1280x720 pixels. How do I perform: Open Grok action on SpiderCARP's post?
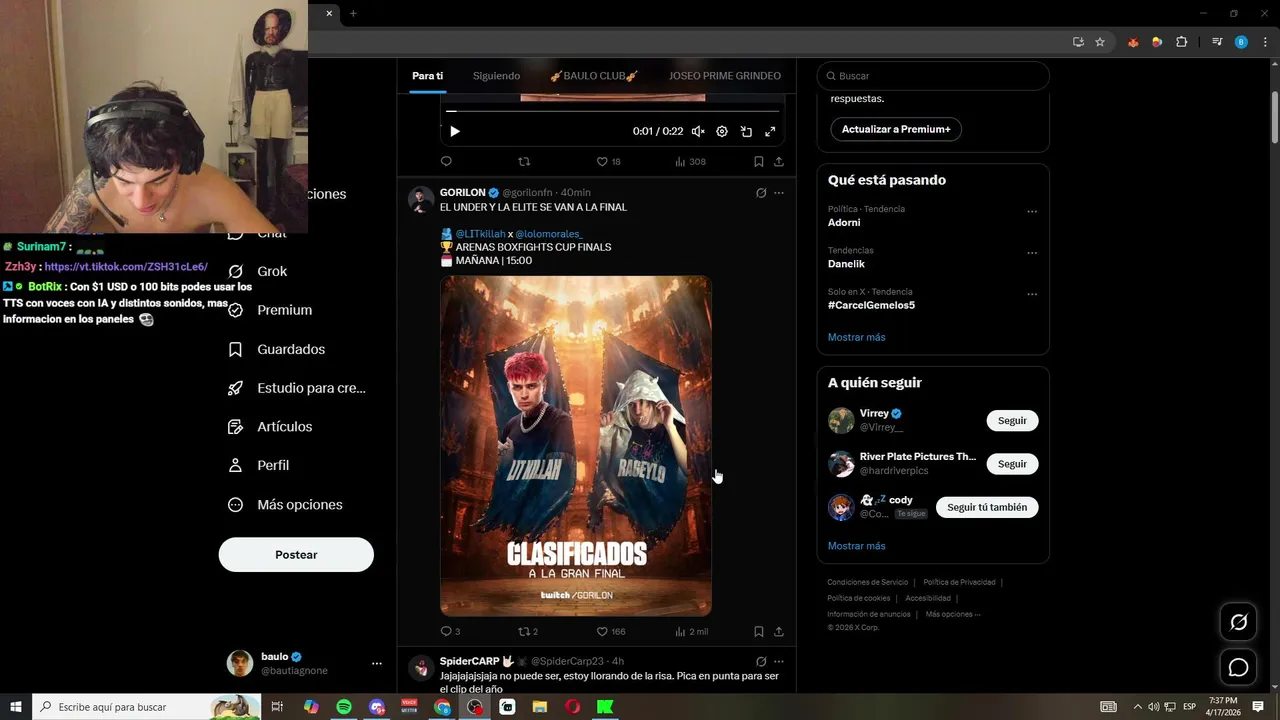tap(761, 661)
